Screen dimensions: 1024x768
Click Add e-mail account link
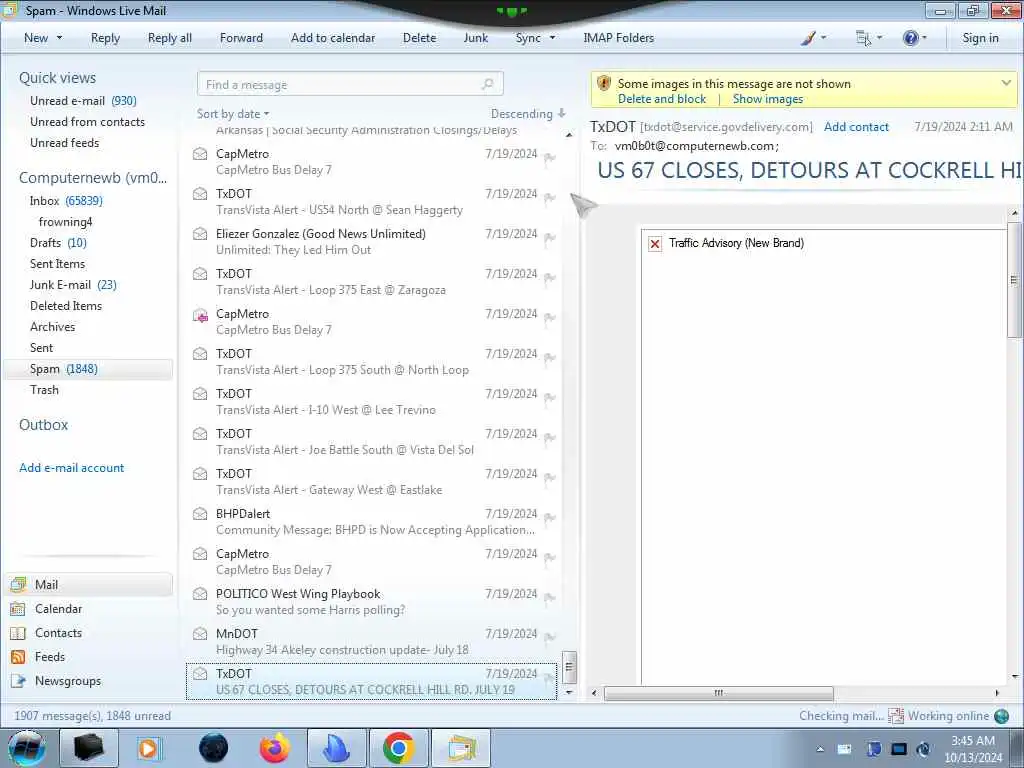pyautogui.click(x=72, y=468)
